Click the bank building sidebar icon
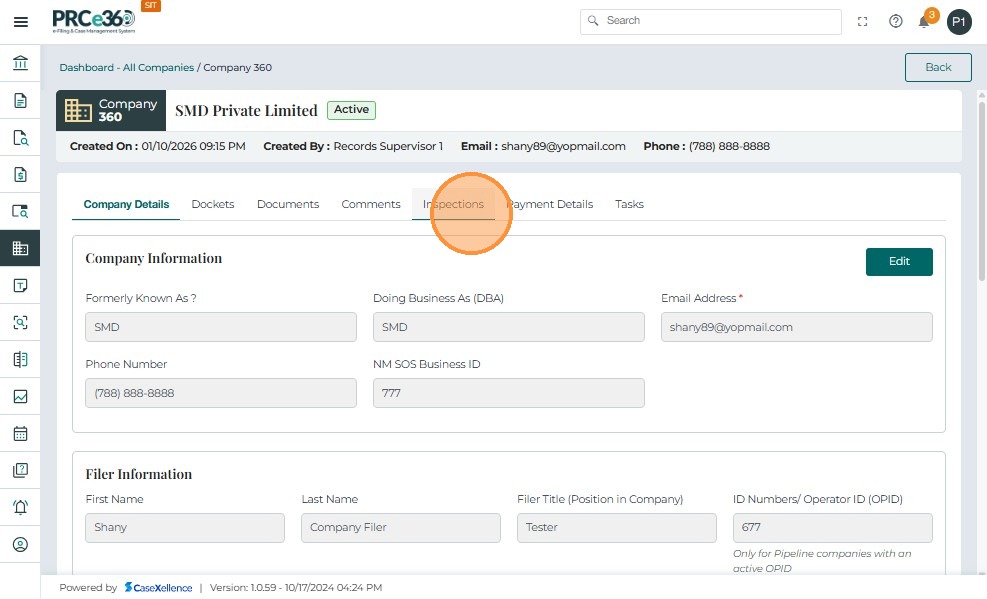The image size is (987, 599). [x=20, y=63]
